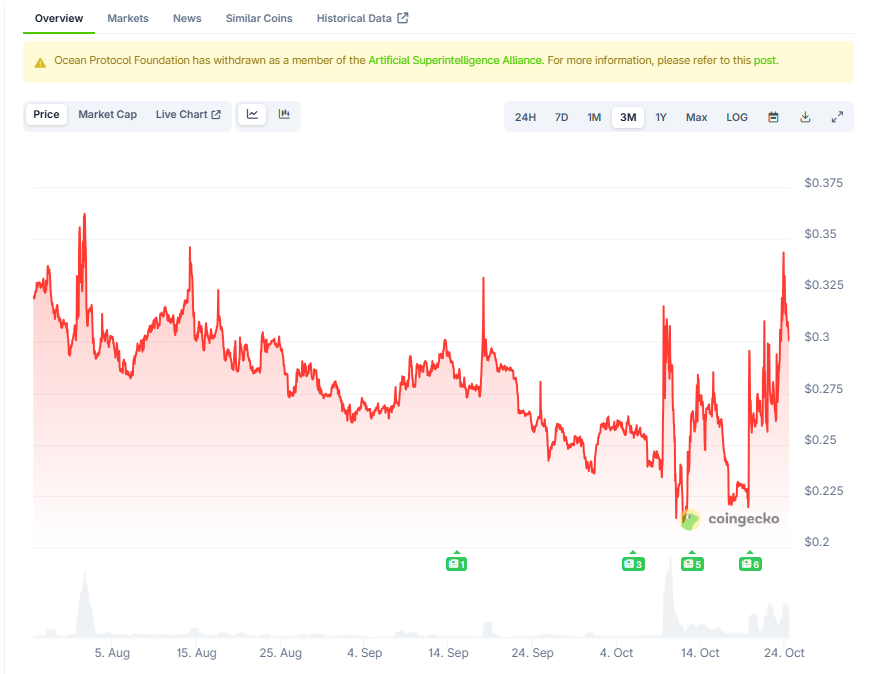Open the Markets tab
This screenshot has width=881, height=674.
pos(128,18)
